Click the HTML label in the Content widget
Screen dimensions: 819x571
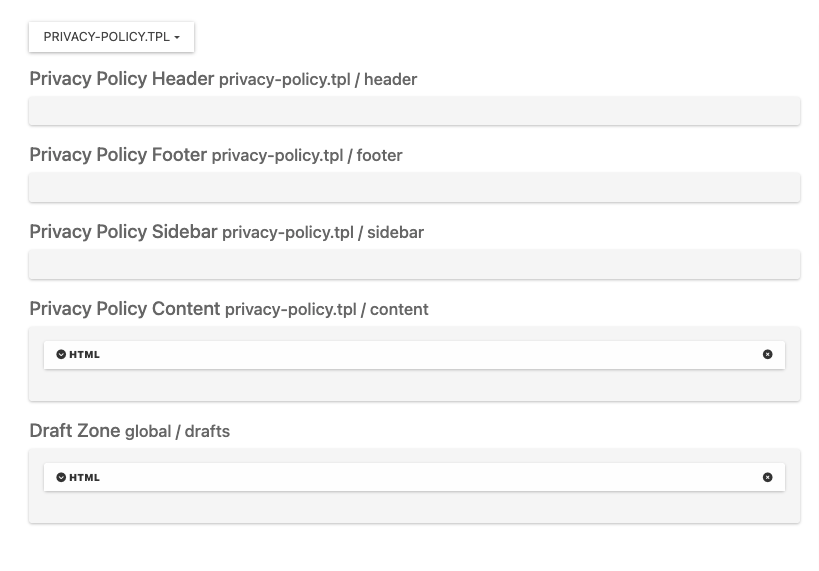point(84,355)
